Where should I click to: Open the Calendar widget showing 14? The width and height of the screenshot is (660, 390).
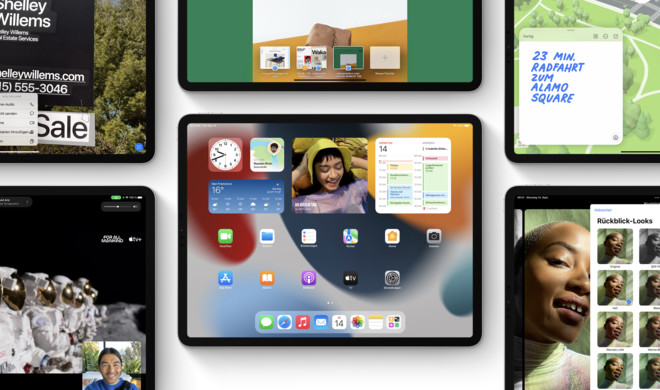[x=413, y=175]
